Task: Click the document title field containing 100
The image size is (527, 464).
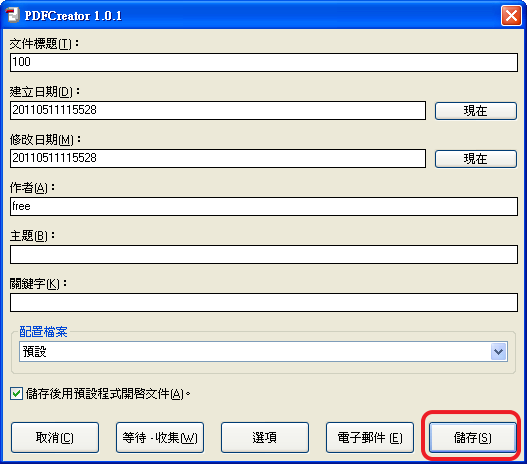Action: (264, 62)
